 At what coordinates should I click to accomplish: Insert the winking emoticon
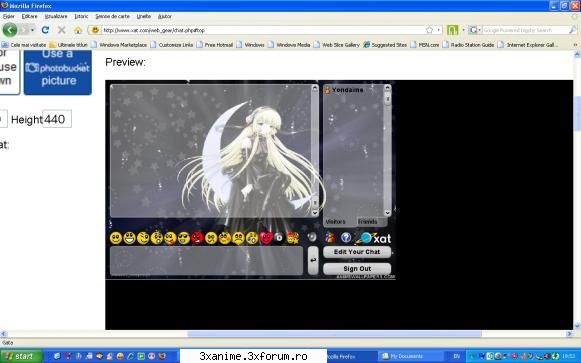tap(143, 238)
